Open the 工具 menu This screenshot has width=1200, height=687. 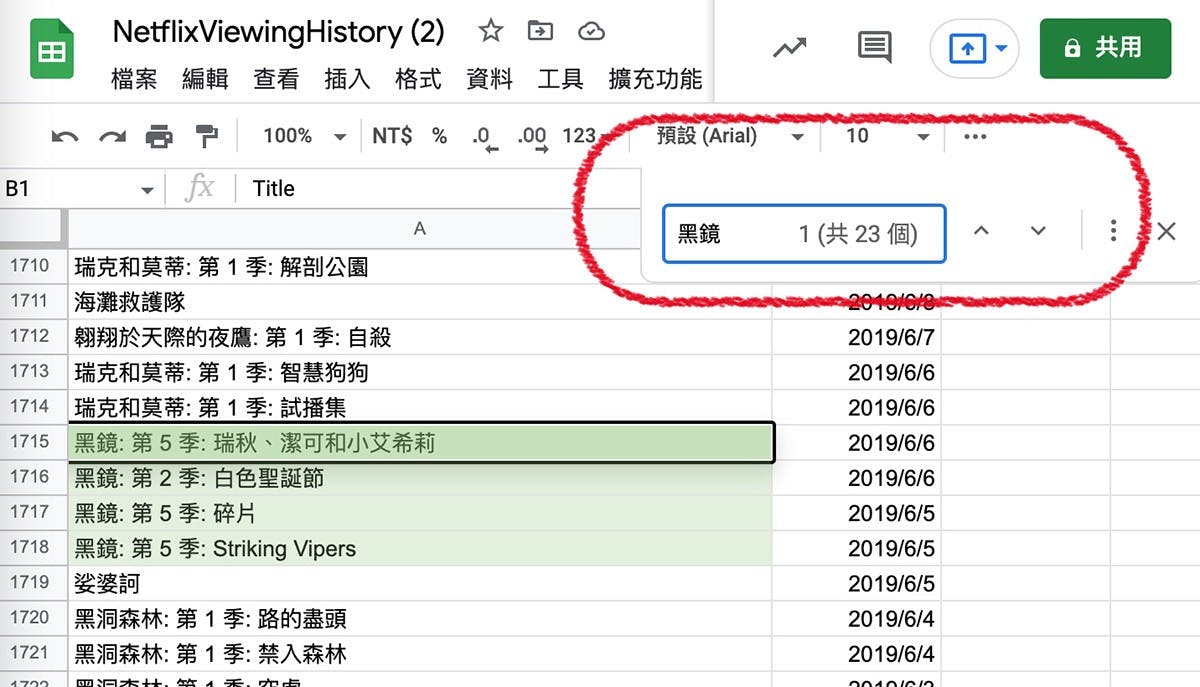pyautogui.click(x=560, y=79)
